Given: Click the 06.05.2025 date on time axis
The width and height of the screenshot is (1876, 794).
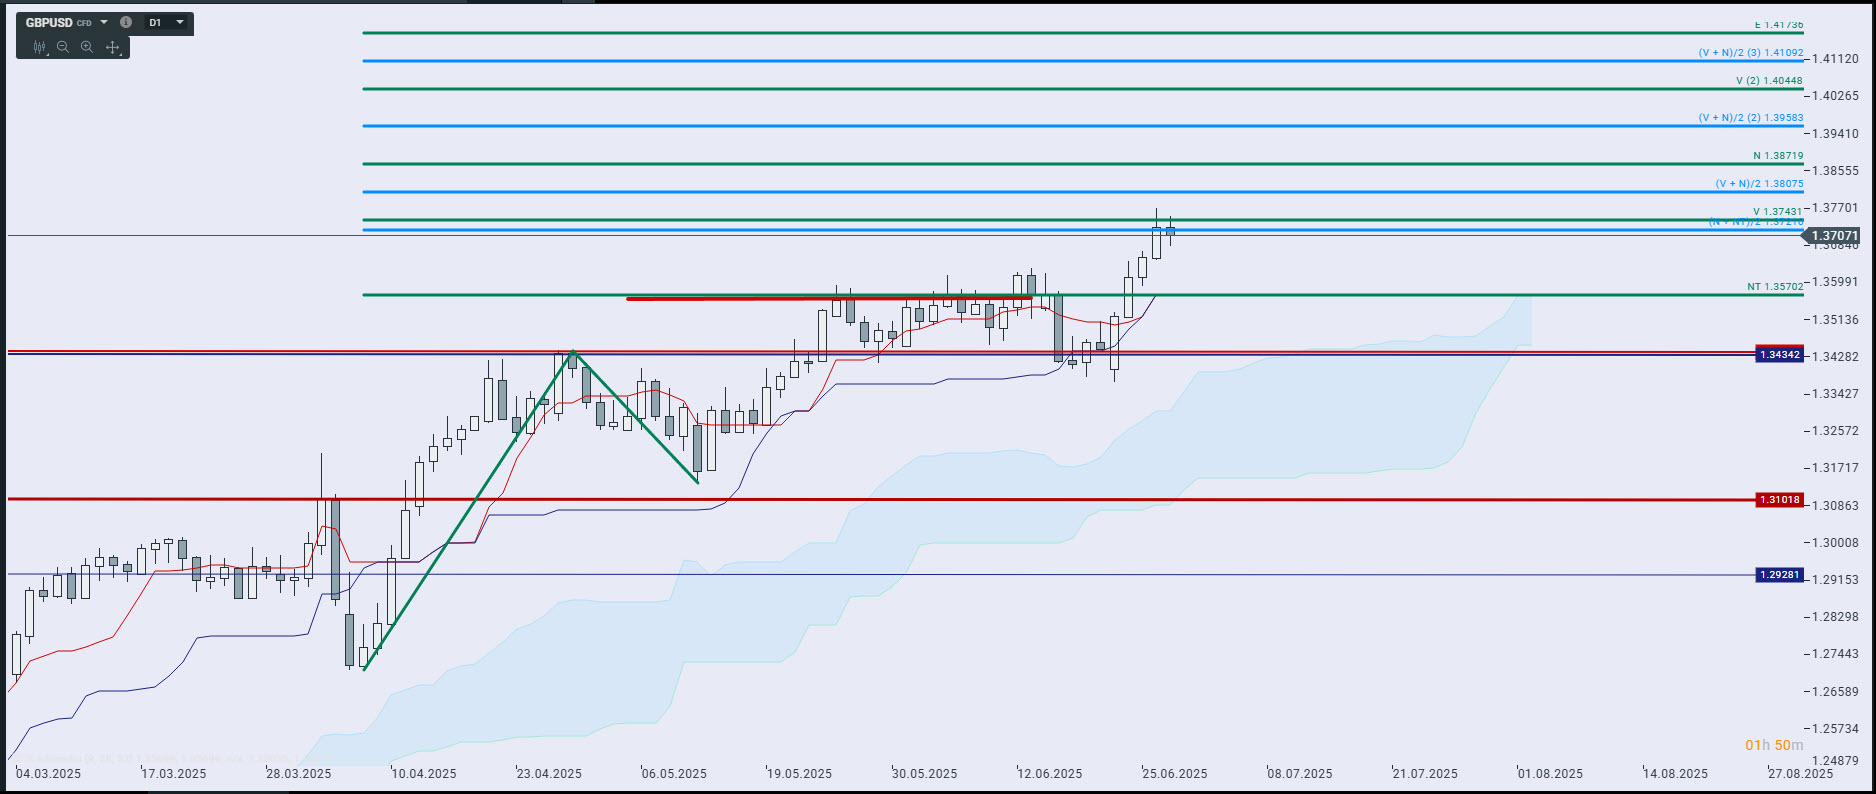Looking at the screenshot, I should click(x=674, y=774).
